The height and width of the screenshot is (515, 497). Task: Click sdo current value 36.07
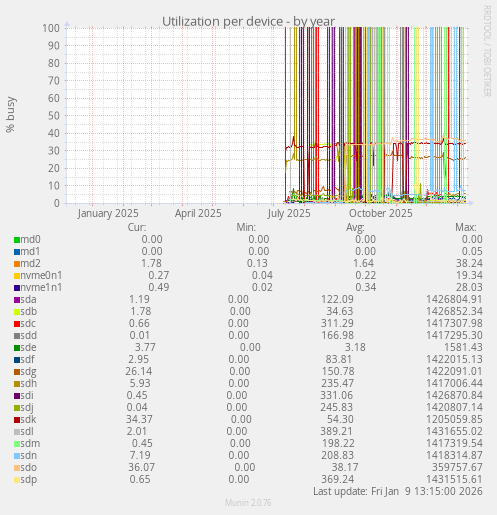[x=142, y=467]
